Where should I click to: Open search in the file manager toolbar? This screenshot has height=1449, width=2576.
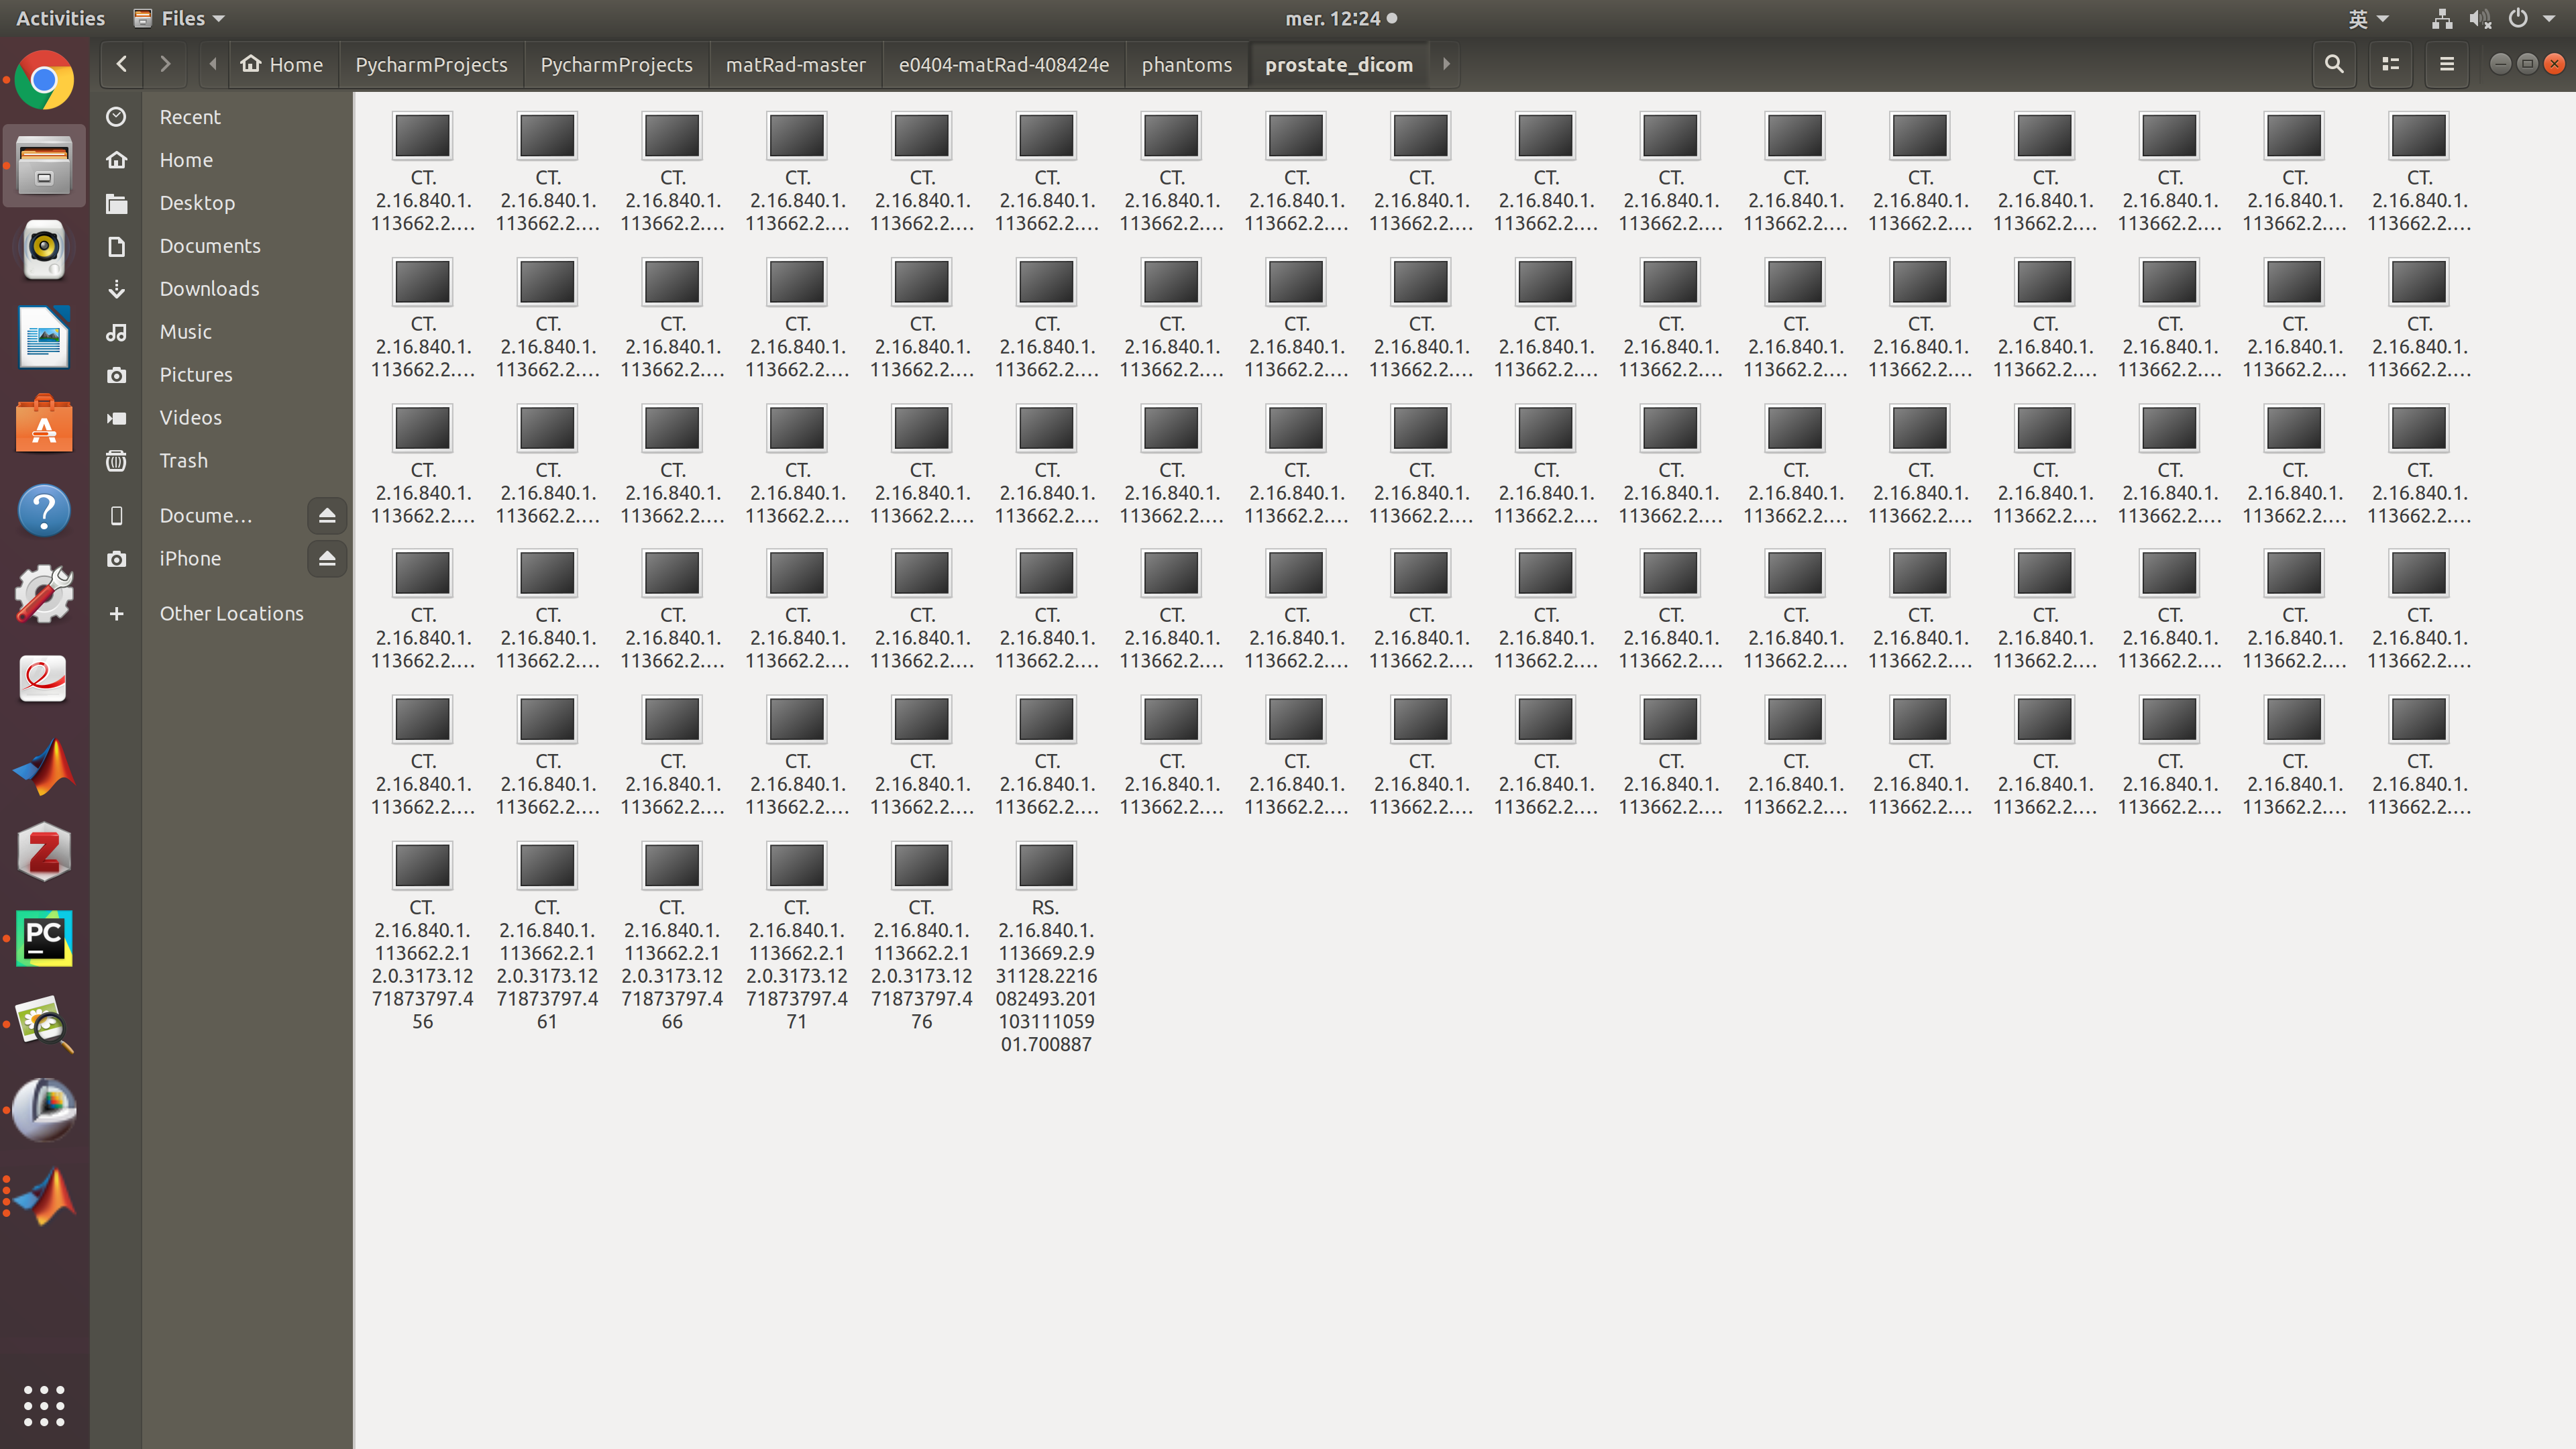point(2333,64)
